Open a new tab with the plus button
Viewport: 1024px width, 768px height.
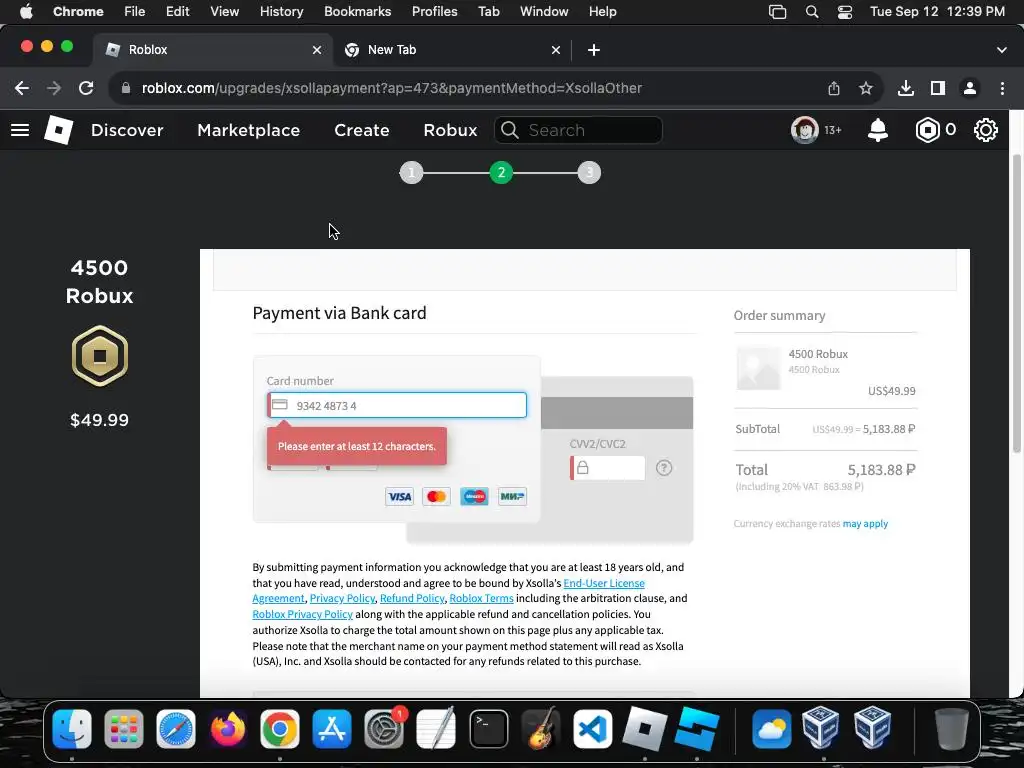[x=594, y=50]
